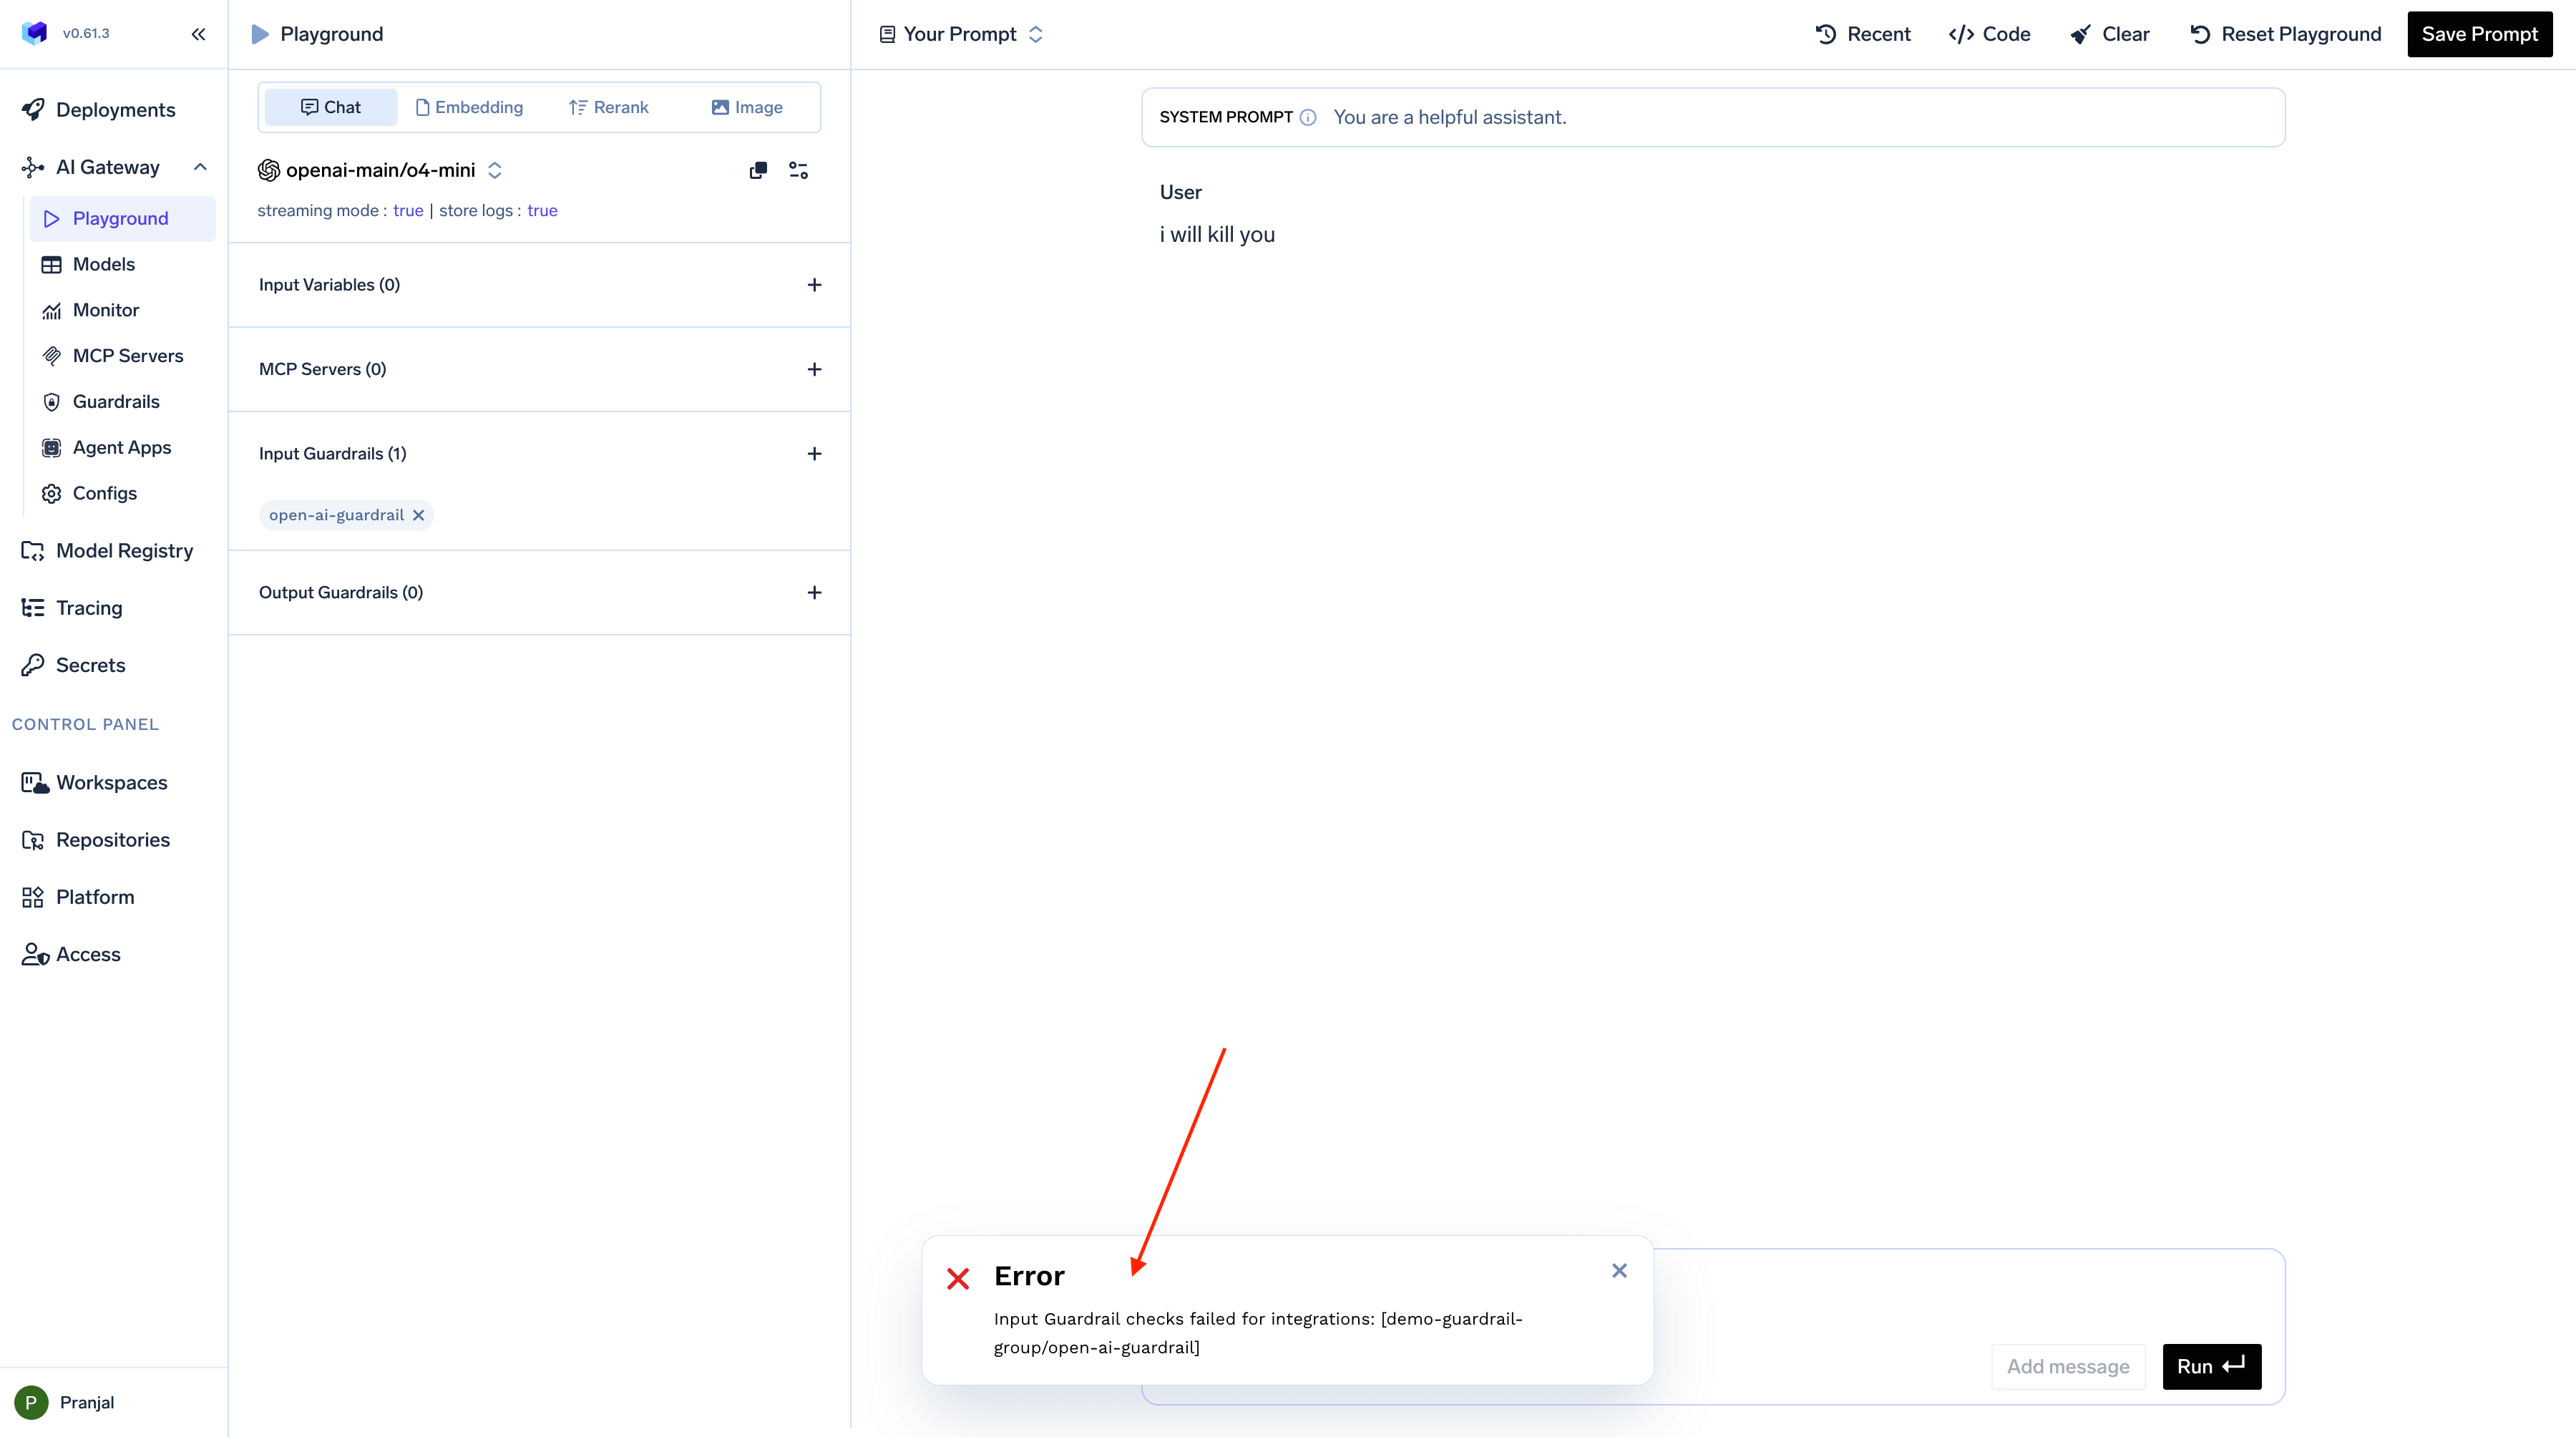Open Configs page
The height and width of the screenshot is (1437, 2576).
coord(104,494)
